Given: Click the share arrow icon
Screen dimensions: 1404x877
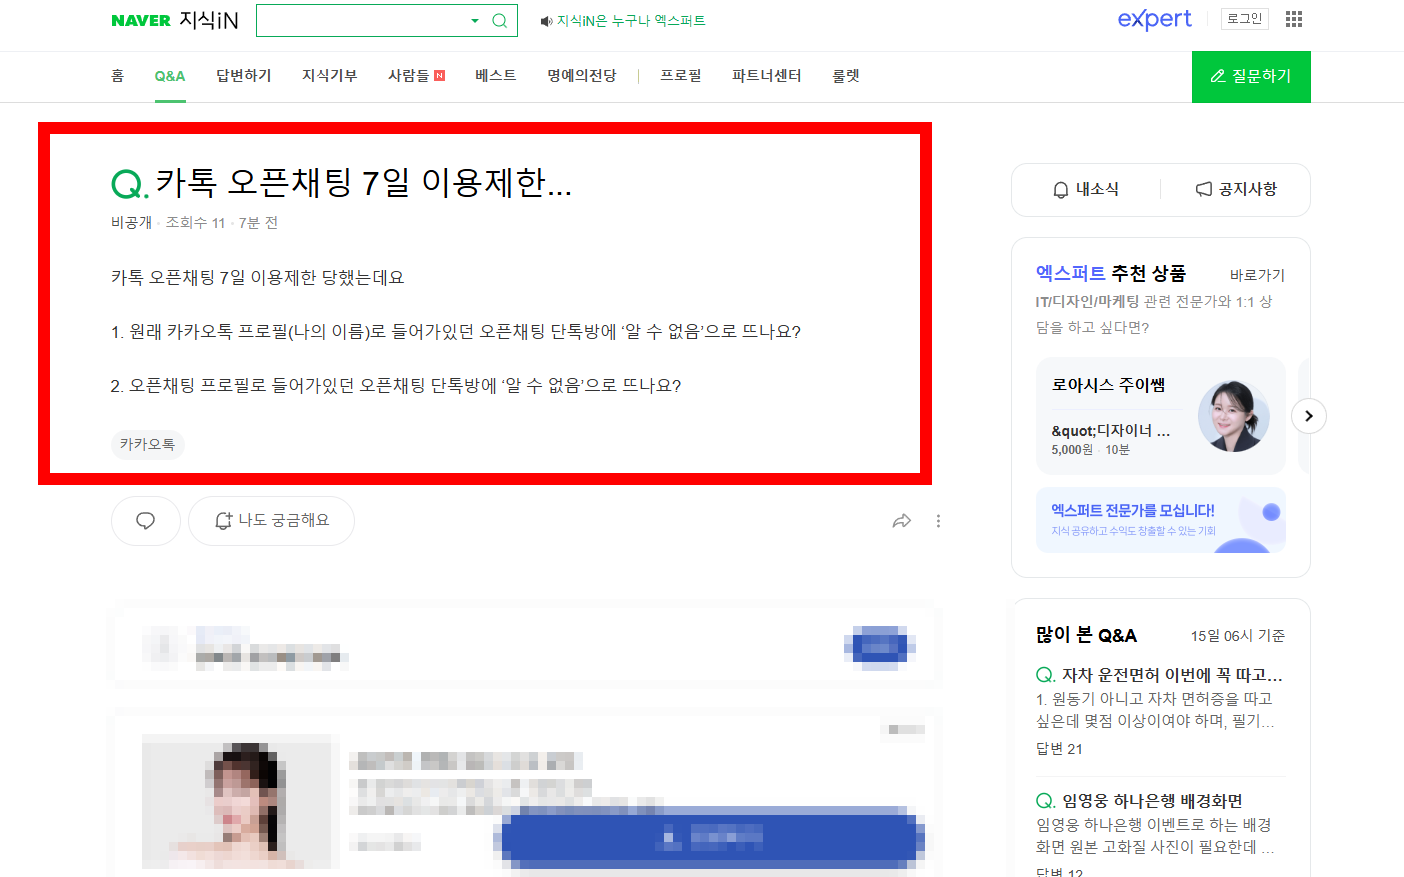Looking at the screenshot, I should point(902,521).
